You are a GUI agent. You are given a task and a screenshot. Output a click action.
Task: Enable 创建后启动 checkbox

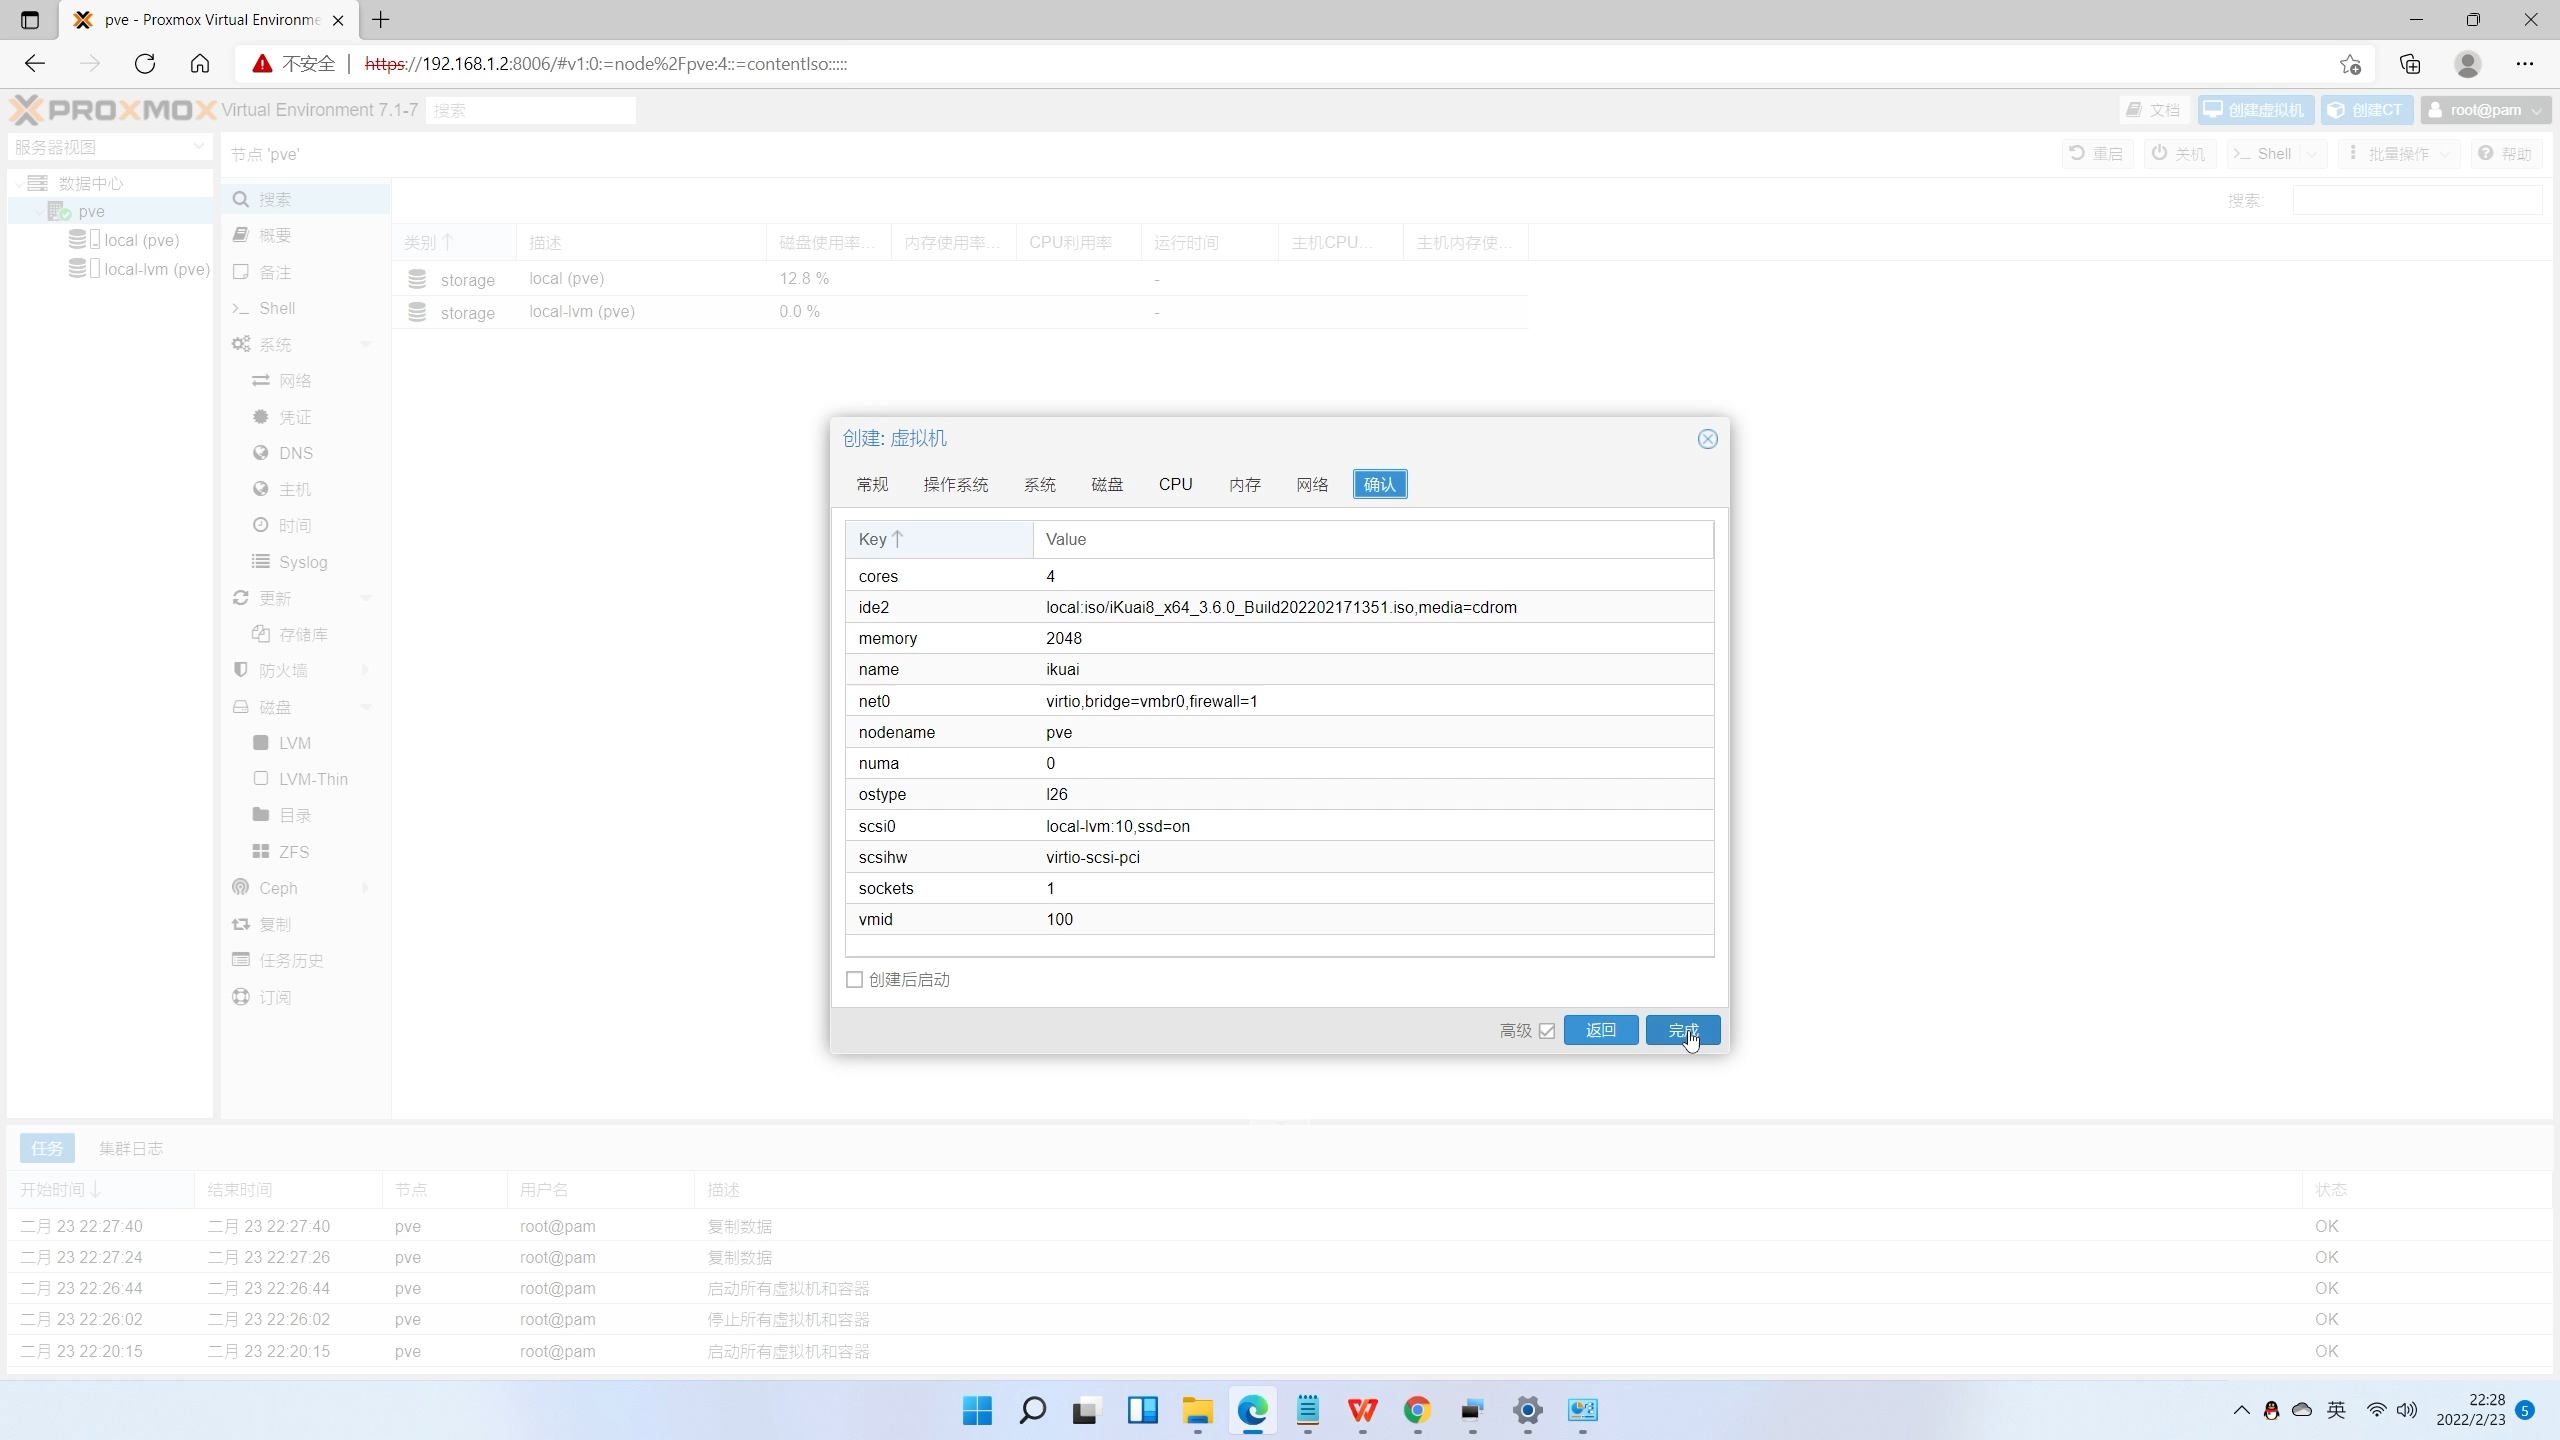point(854,980)
